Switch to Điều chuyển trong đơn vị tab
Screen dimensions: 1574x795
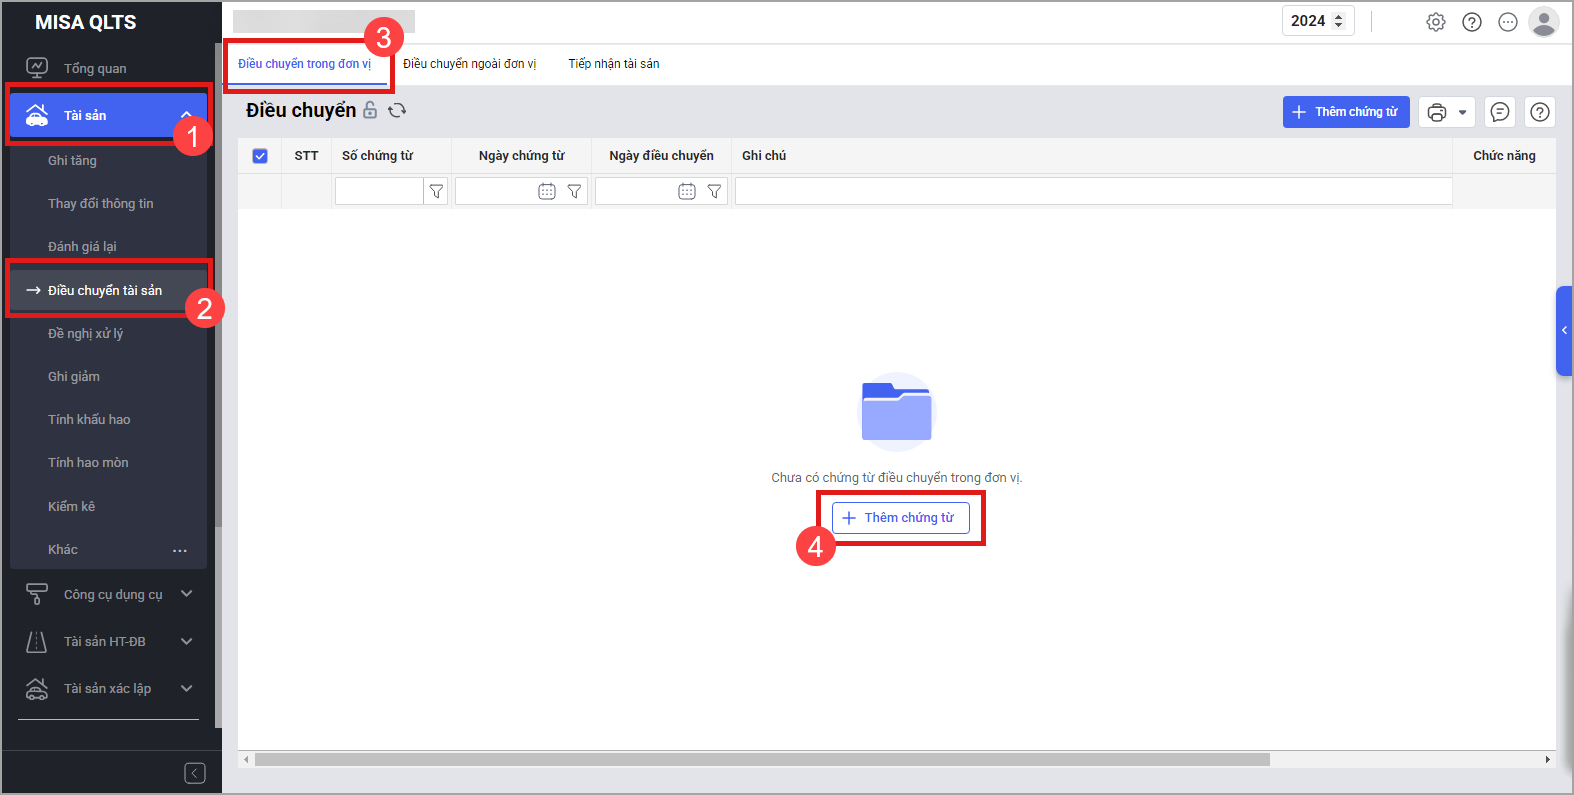(304, 64)
